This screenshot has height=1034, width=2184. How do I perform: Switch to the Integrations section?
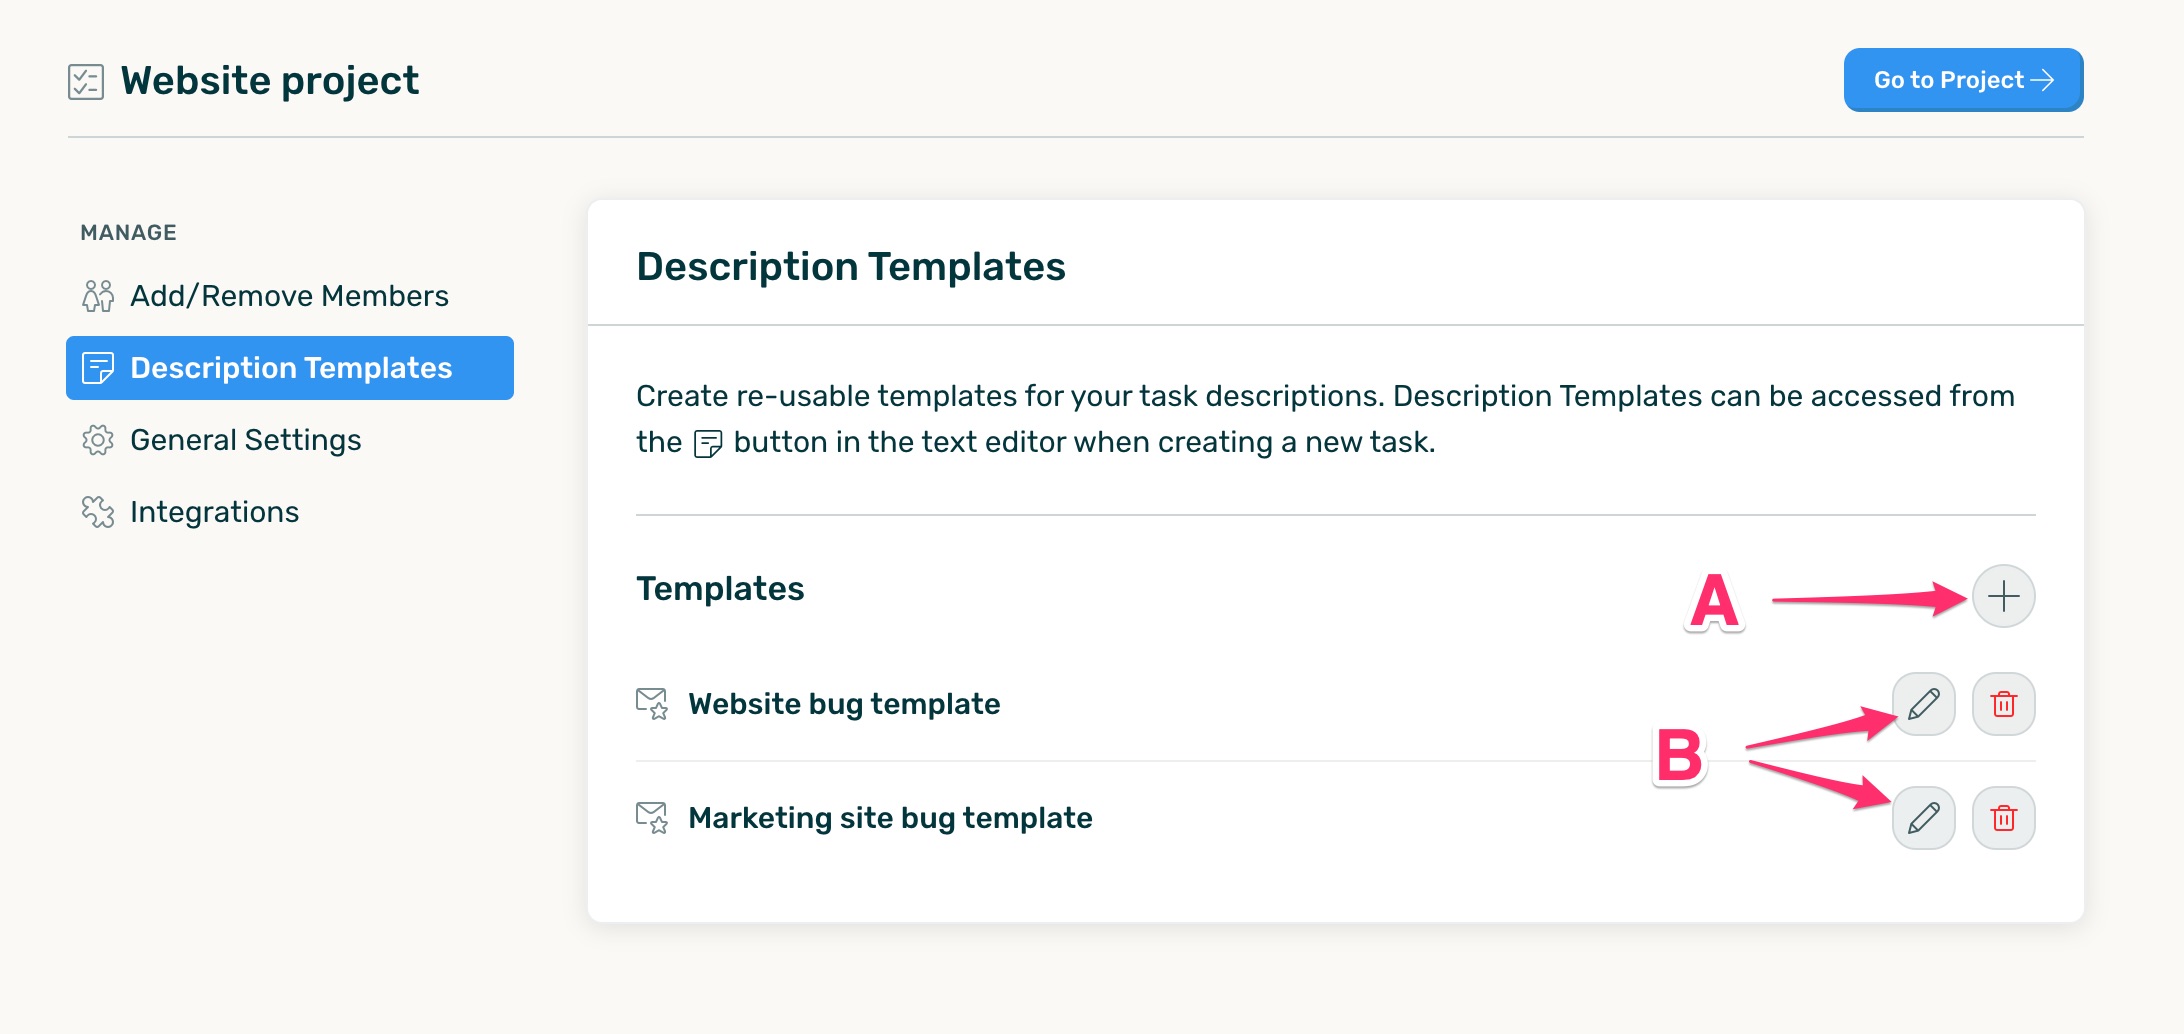click(x=214, y=511)
